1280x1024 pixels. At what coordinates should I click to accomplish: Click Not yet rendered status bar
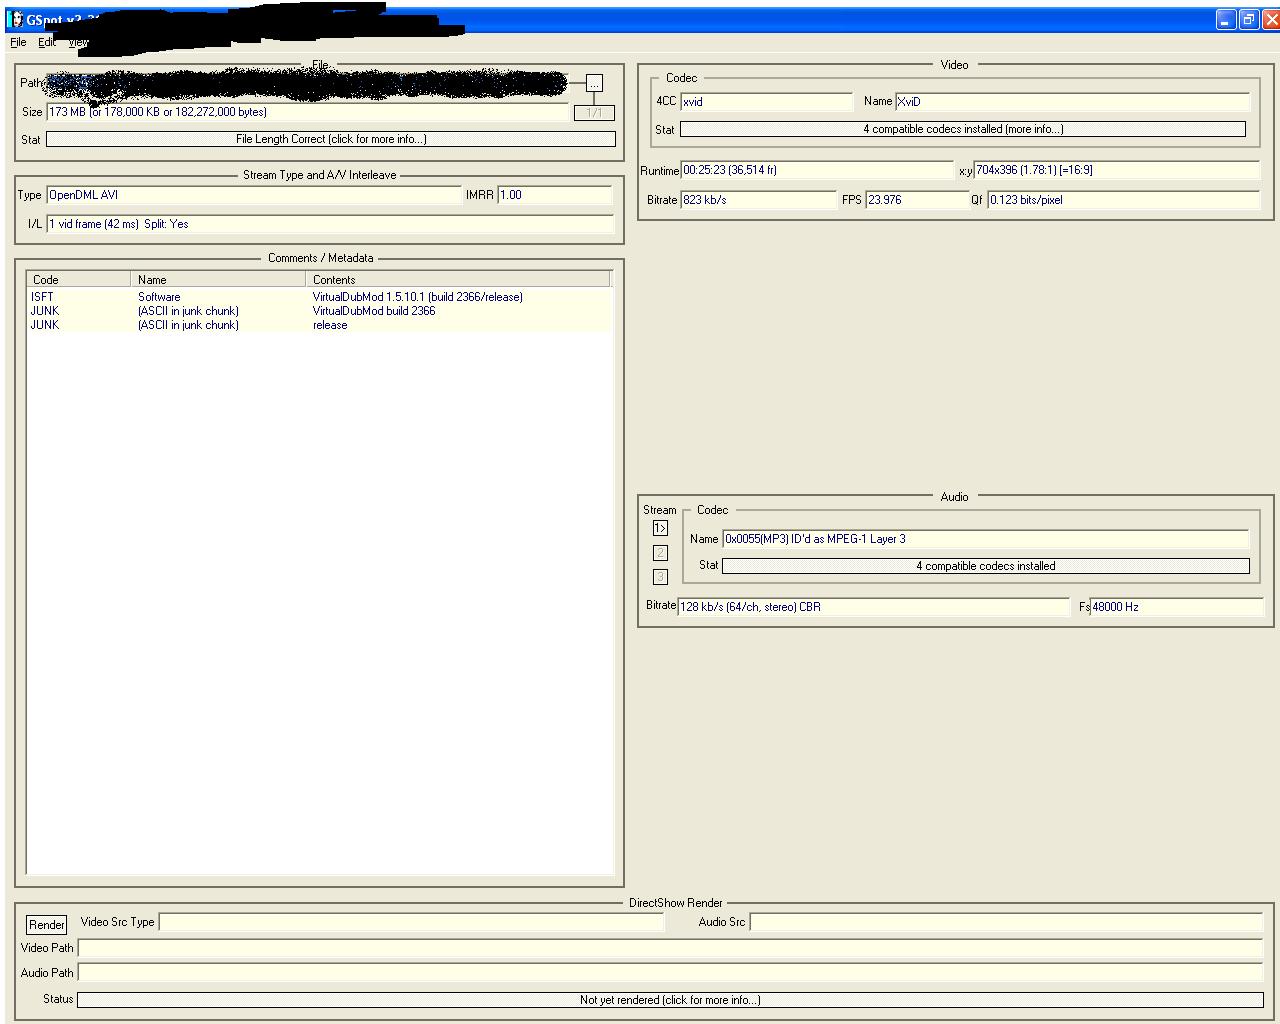point(670,1000)
